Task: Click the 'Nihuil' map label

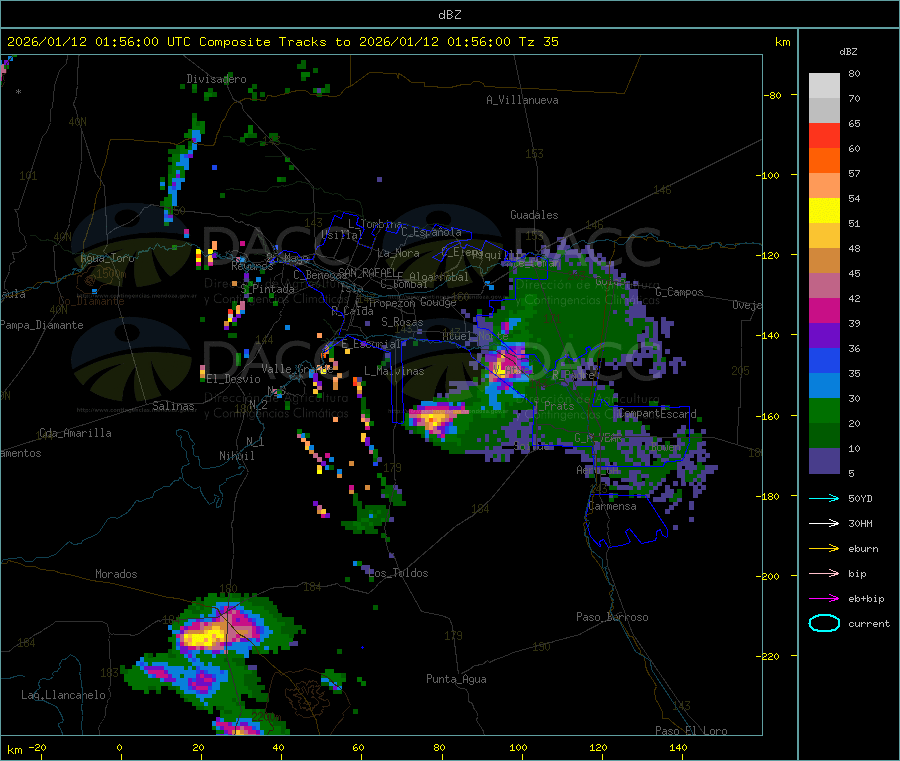Action: 236,456
